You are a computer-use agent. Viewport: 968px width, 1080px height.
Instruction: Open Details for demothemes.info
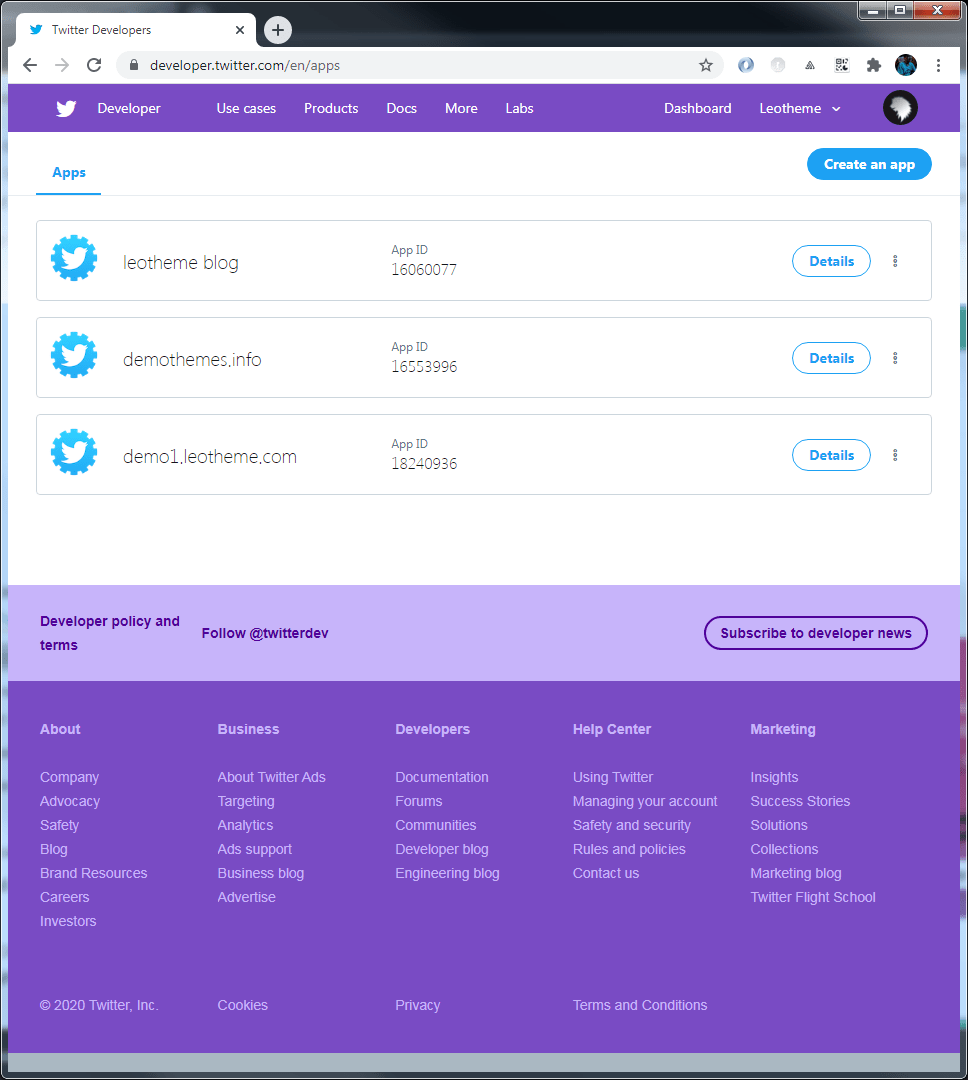831,358
